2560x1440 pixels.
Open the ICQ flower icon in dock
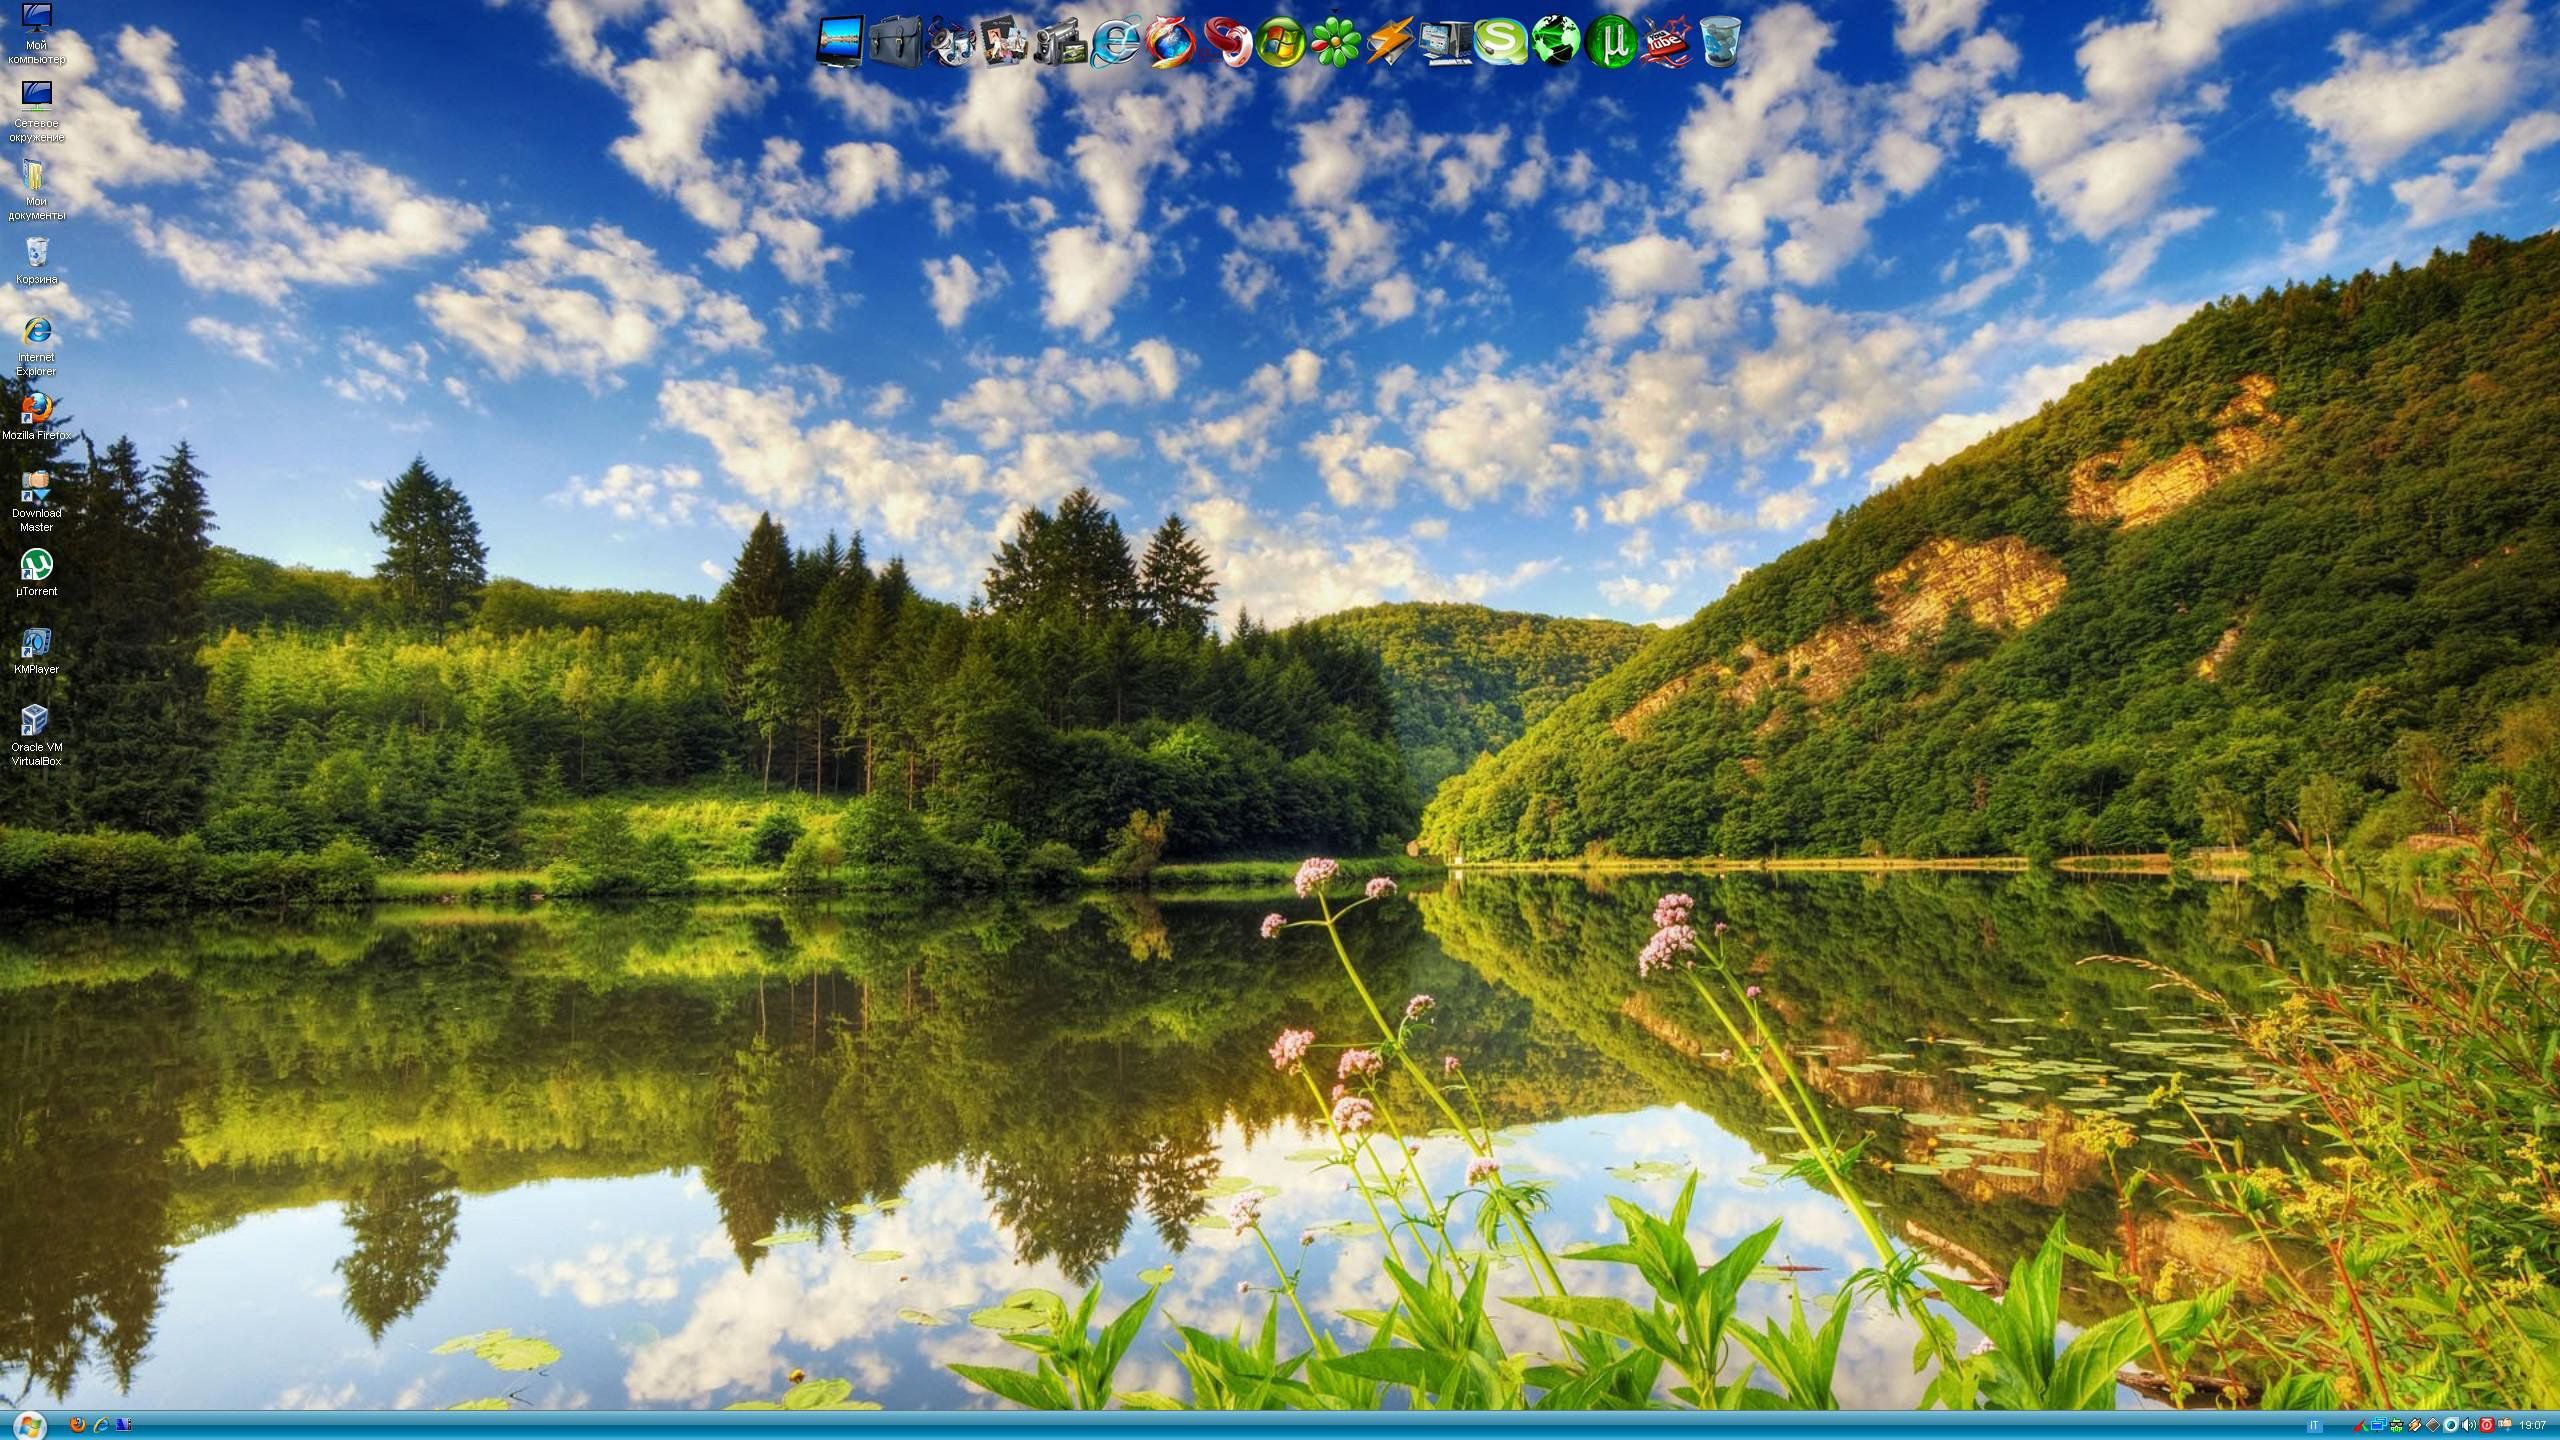point(1336,42)
